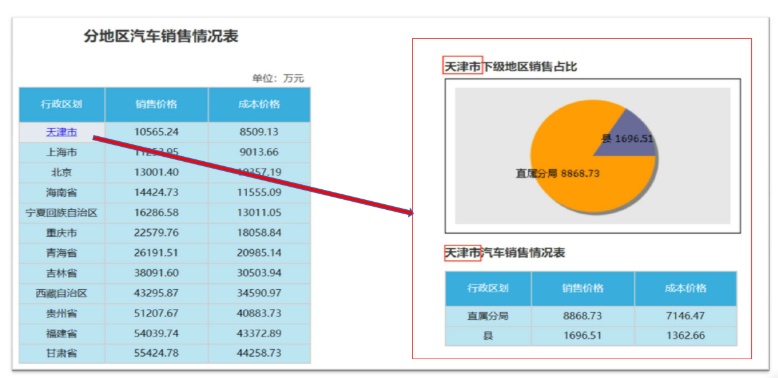778x378 pixels.
Task: Click cost value 20985.14
Action: (x=259, y=253)
